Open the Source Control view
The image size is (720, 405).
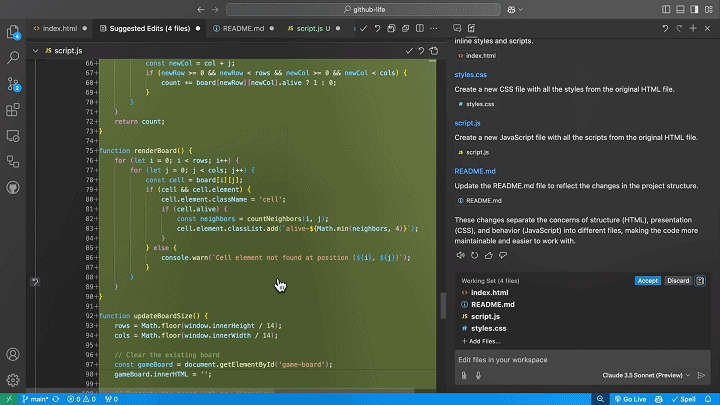click(14, 84)
